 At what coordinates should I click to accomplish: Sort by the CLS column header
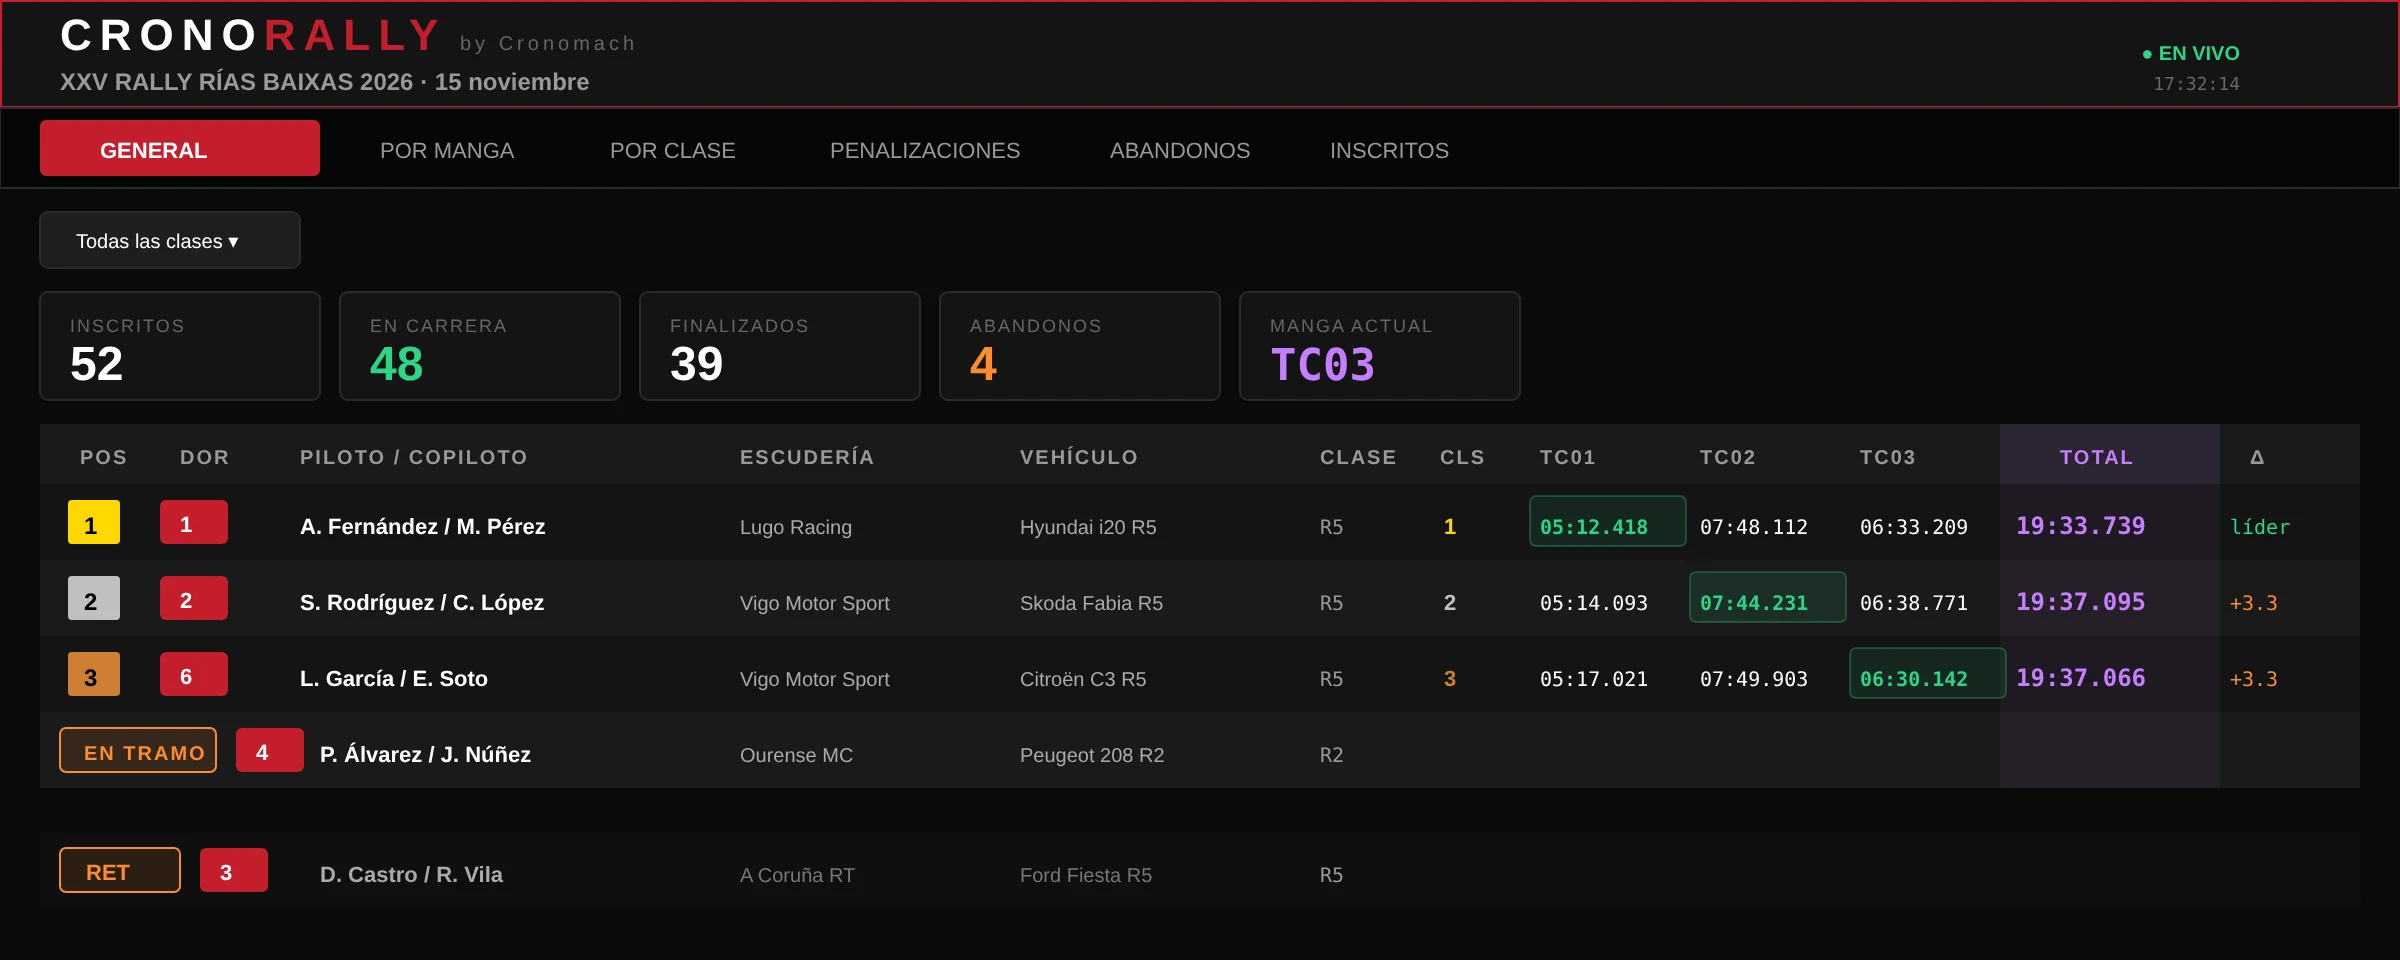[1462, 457]
